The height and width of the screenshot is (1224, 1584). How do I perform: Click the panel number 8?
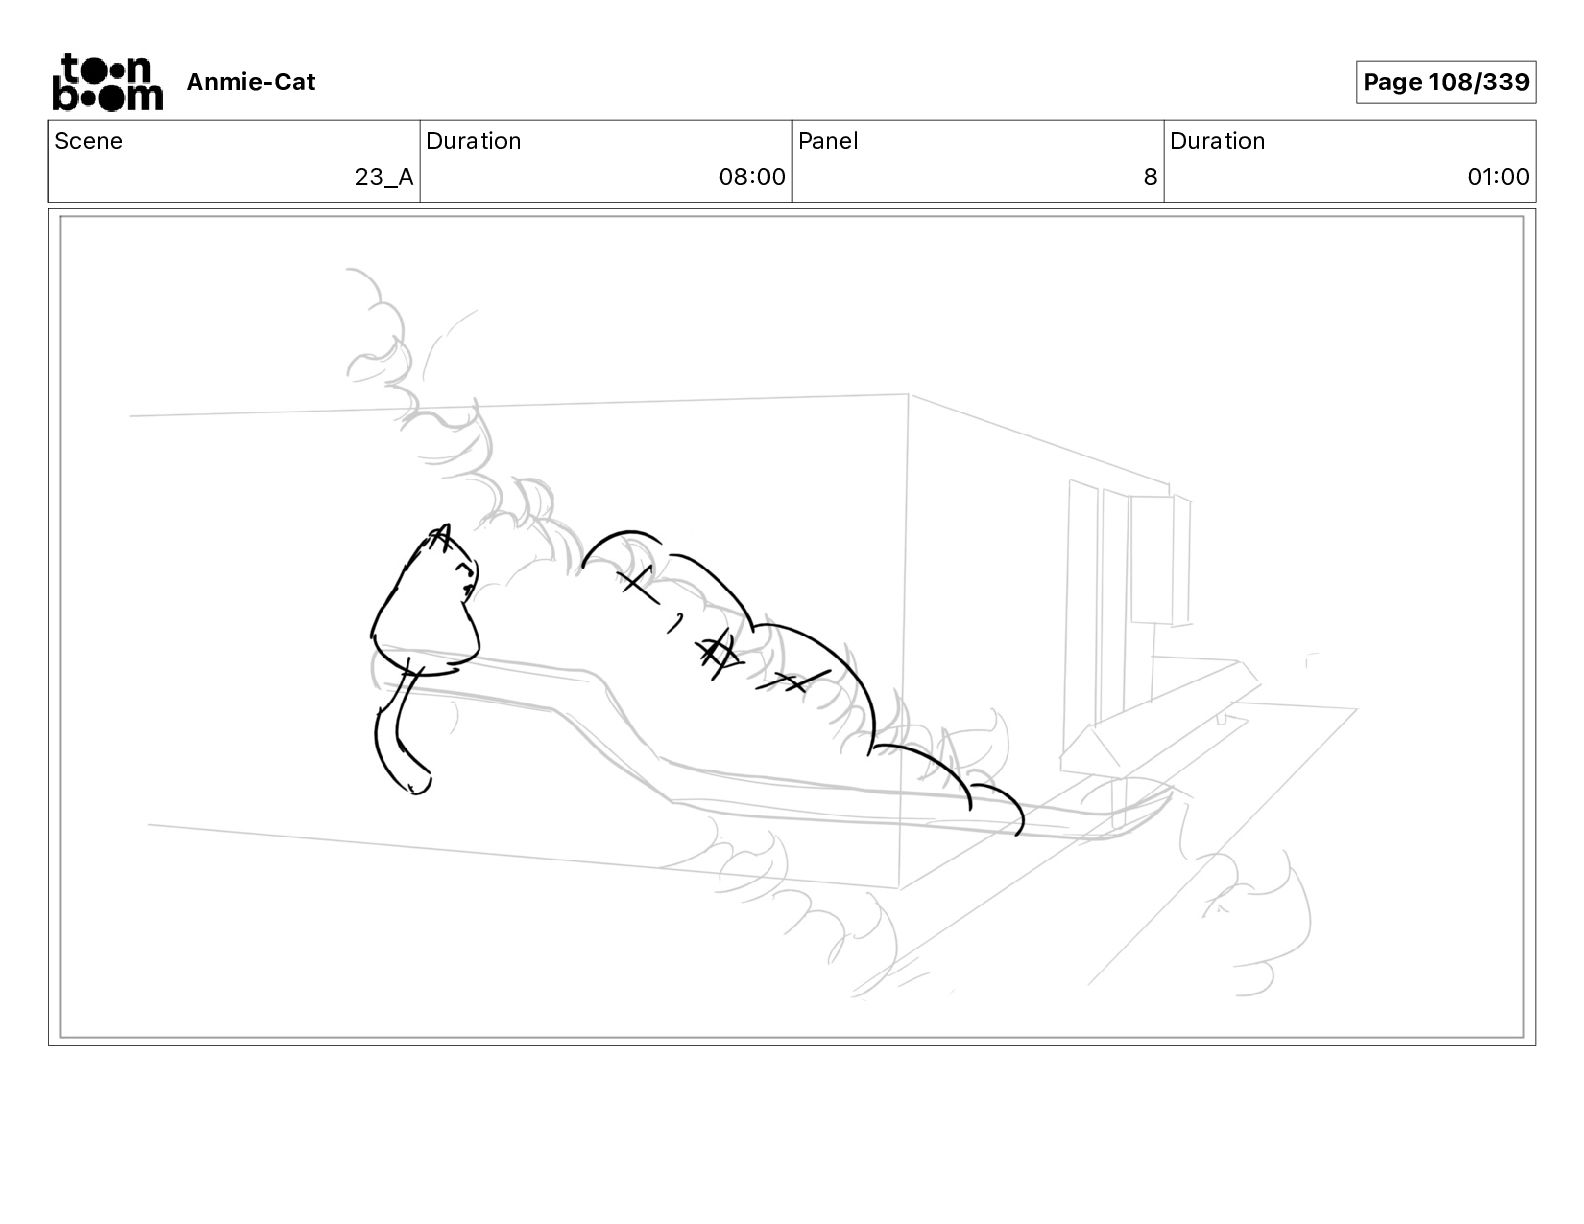[x=1150, y=177]
